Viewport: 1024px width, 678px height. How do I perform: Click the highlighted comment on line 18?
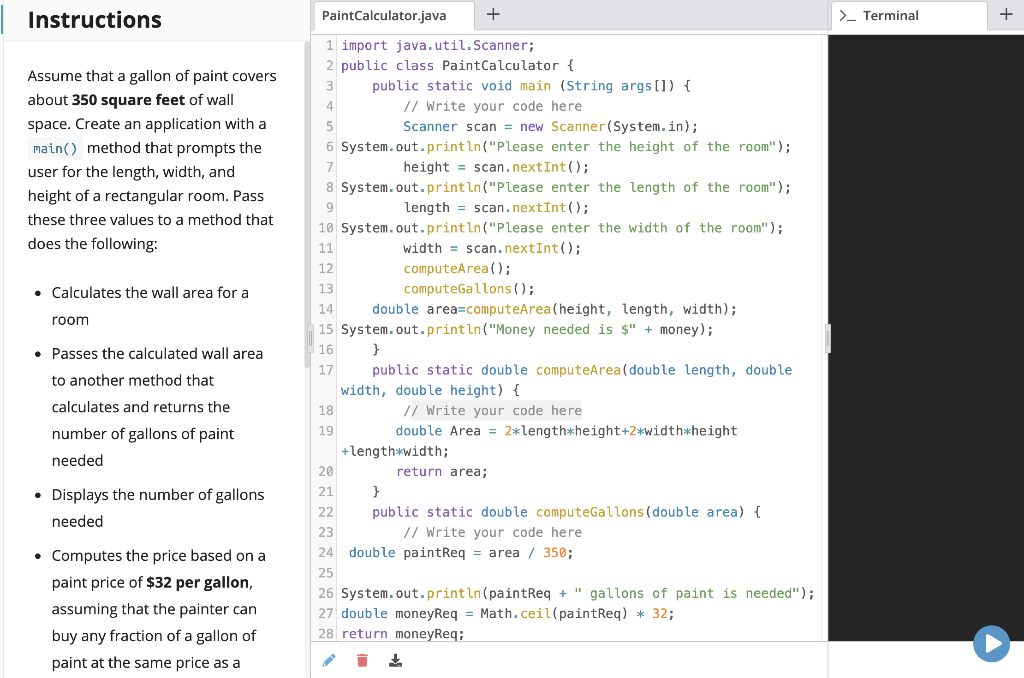click(492, 410)
